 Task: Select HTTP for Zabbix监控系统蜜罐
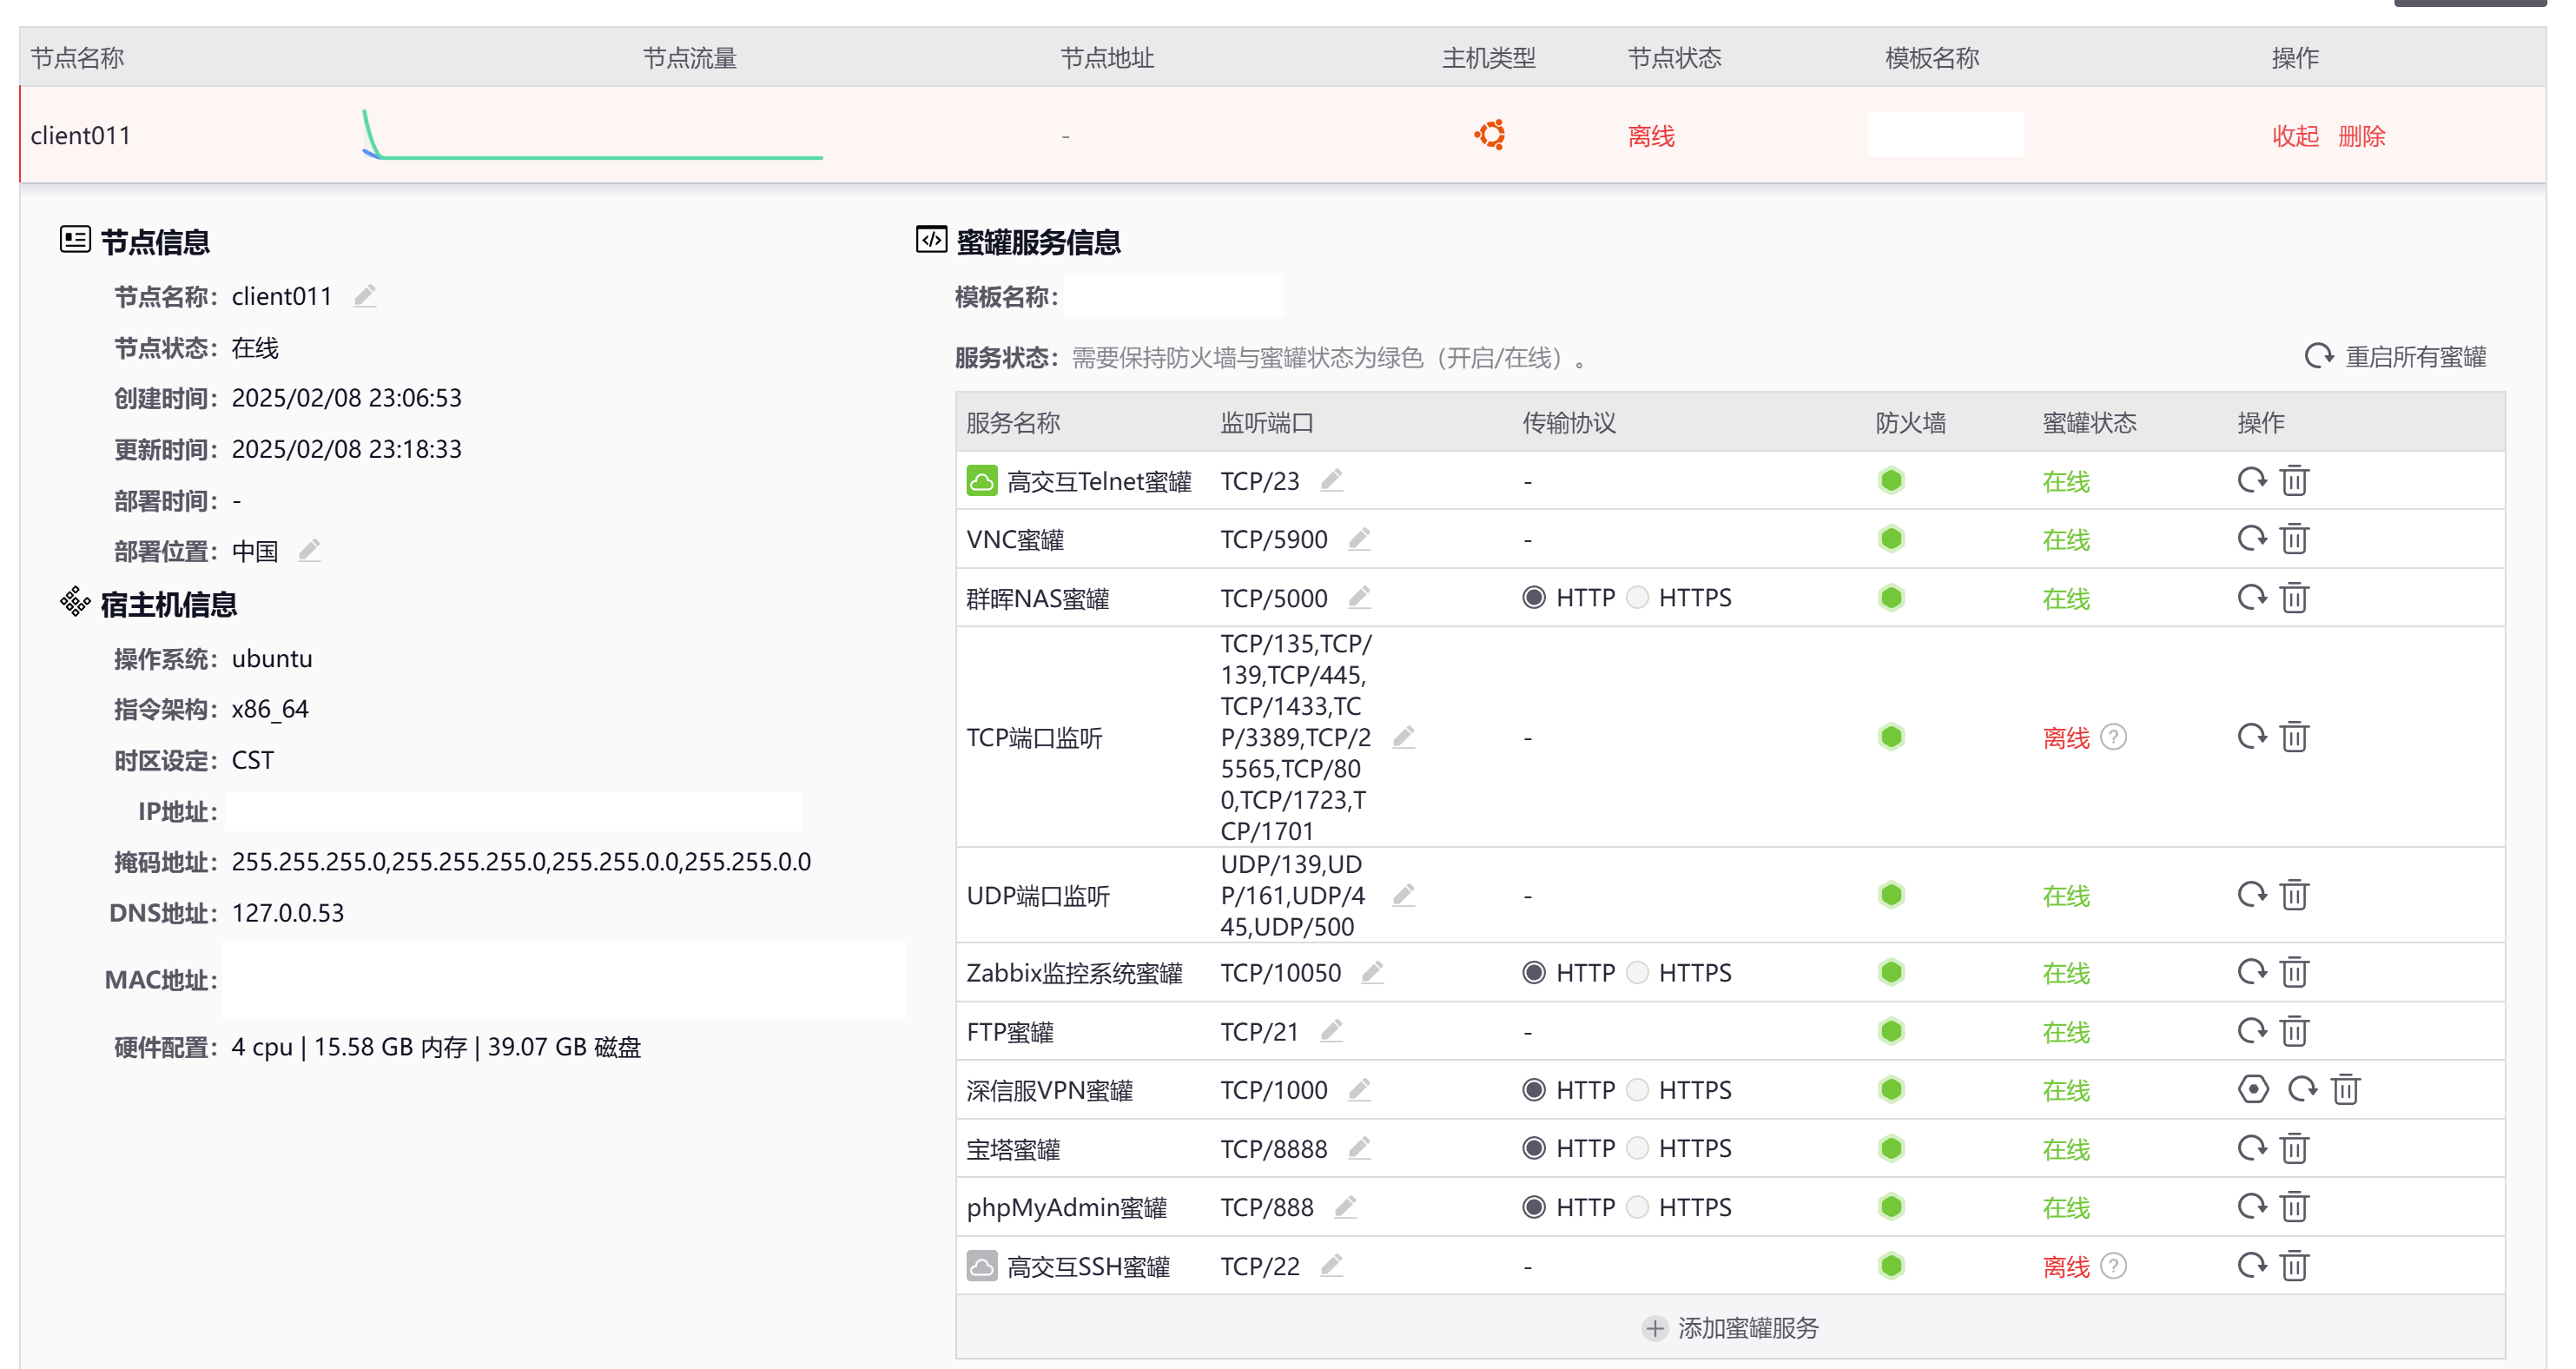tap(1533, 972)
